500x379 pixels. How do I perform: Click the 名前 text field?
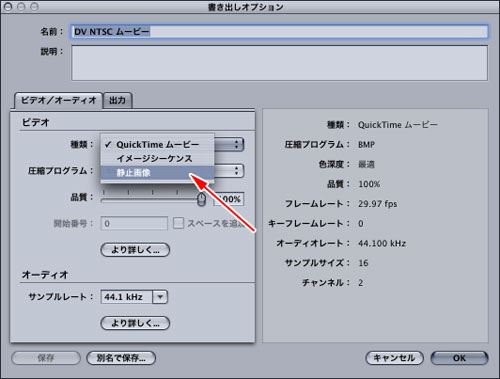click(280, 32)
